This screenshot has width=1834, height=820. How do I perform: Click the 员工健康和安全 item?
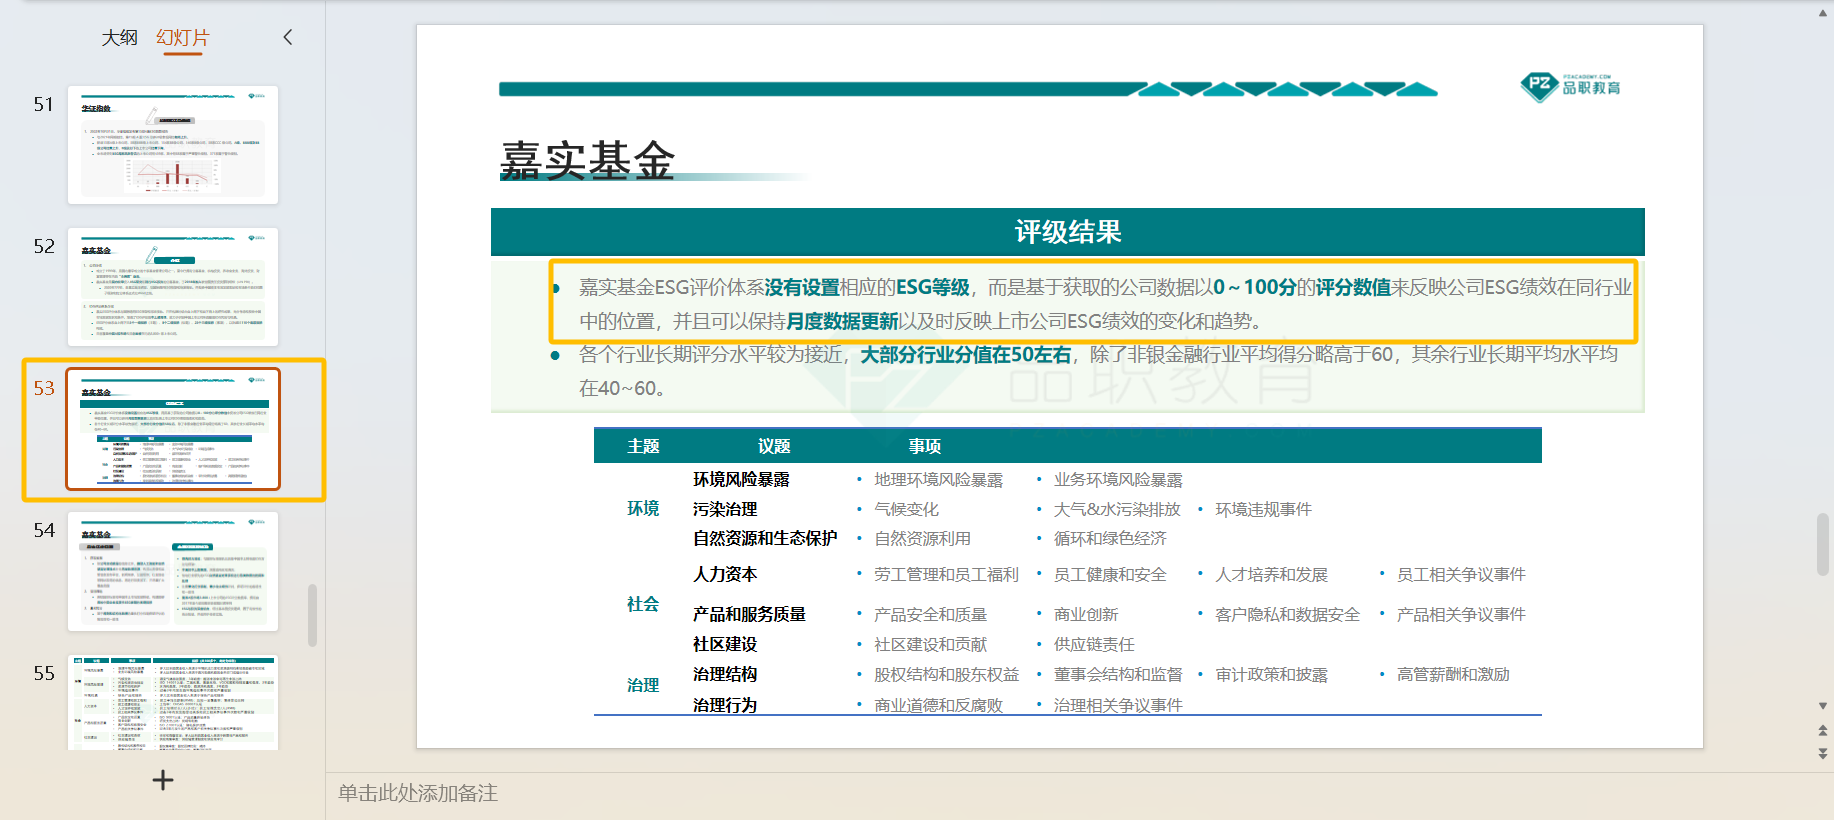[x=1110, y=575]
